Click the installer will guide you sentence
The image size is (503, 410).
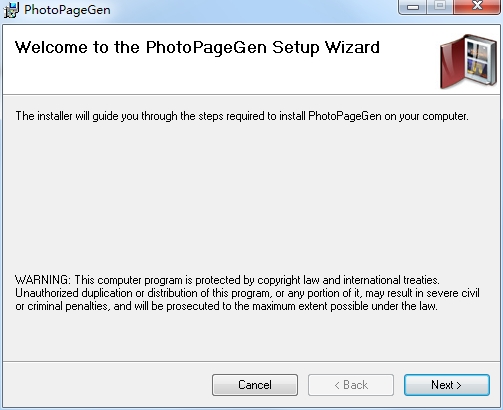tap(242, 116)
